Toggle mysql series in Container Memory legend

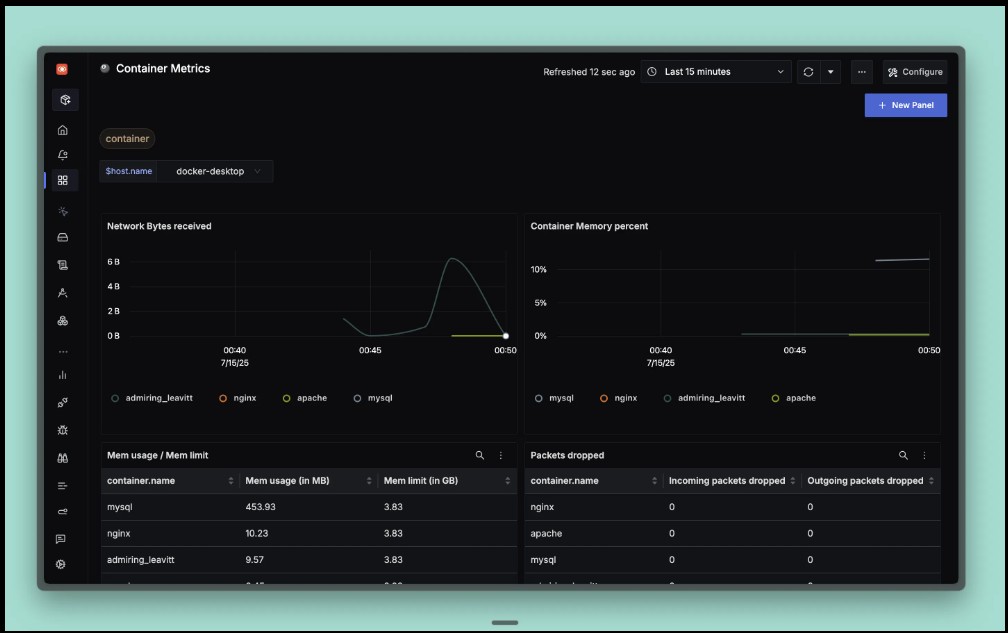554,398
